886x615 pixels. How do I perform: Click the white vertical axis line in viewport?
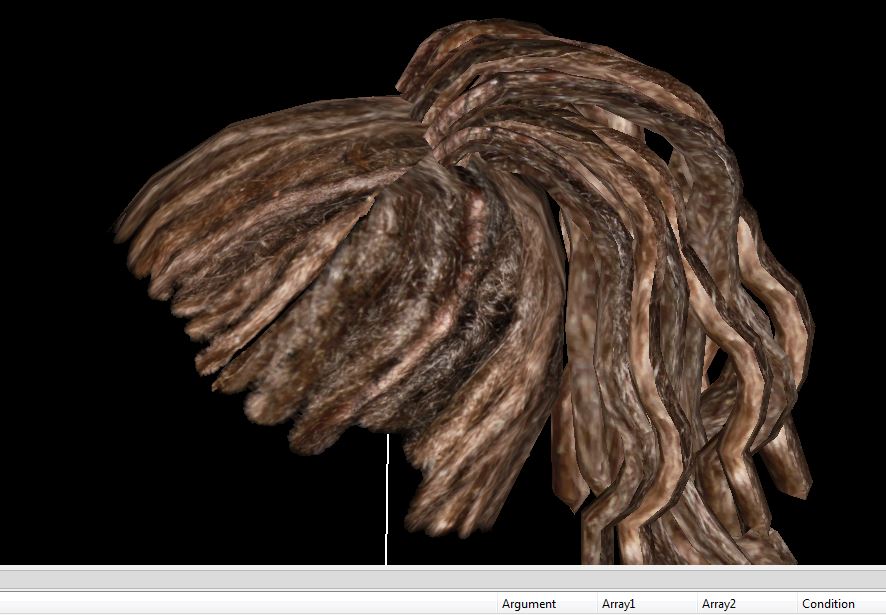[x=387, y=500]
